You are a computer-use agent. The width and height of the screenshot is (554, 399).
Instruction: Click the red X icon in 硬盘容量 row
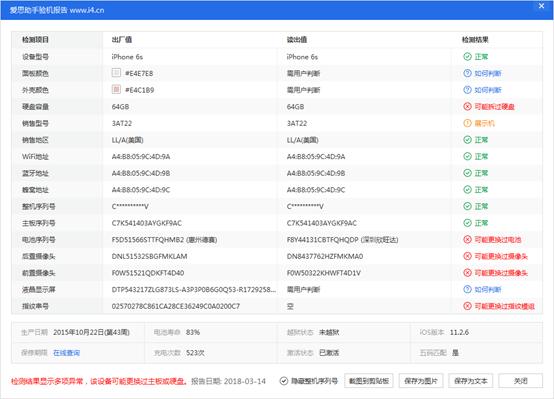click(x=467, y=106)
